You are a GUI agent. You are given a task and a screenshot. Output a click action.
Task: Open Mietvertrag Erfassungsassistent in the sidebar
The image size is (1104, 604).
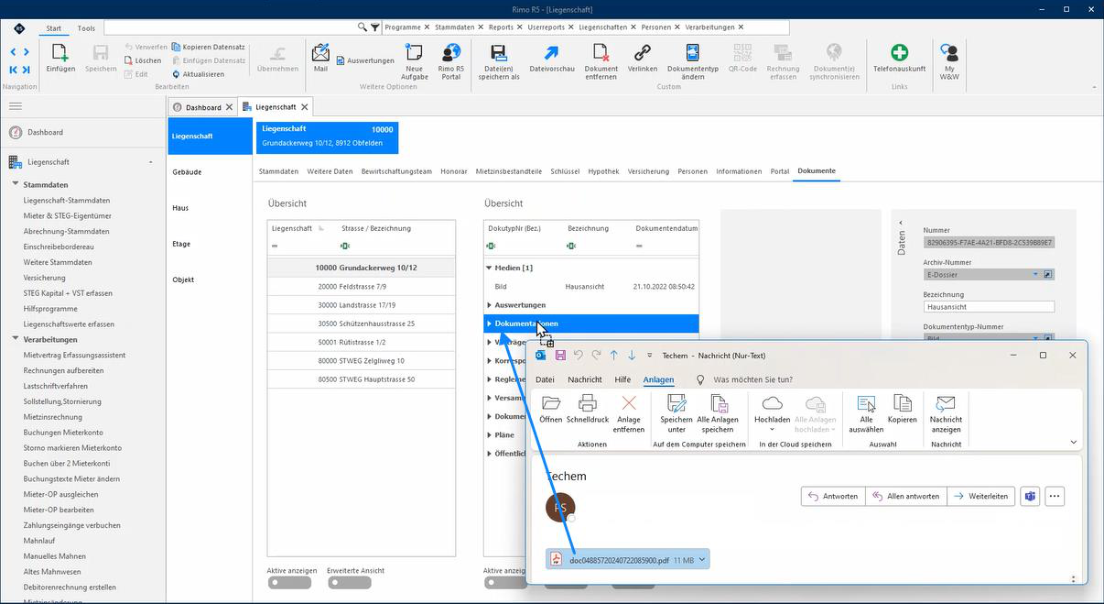75,355
